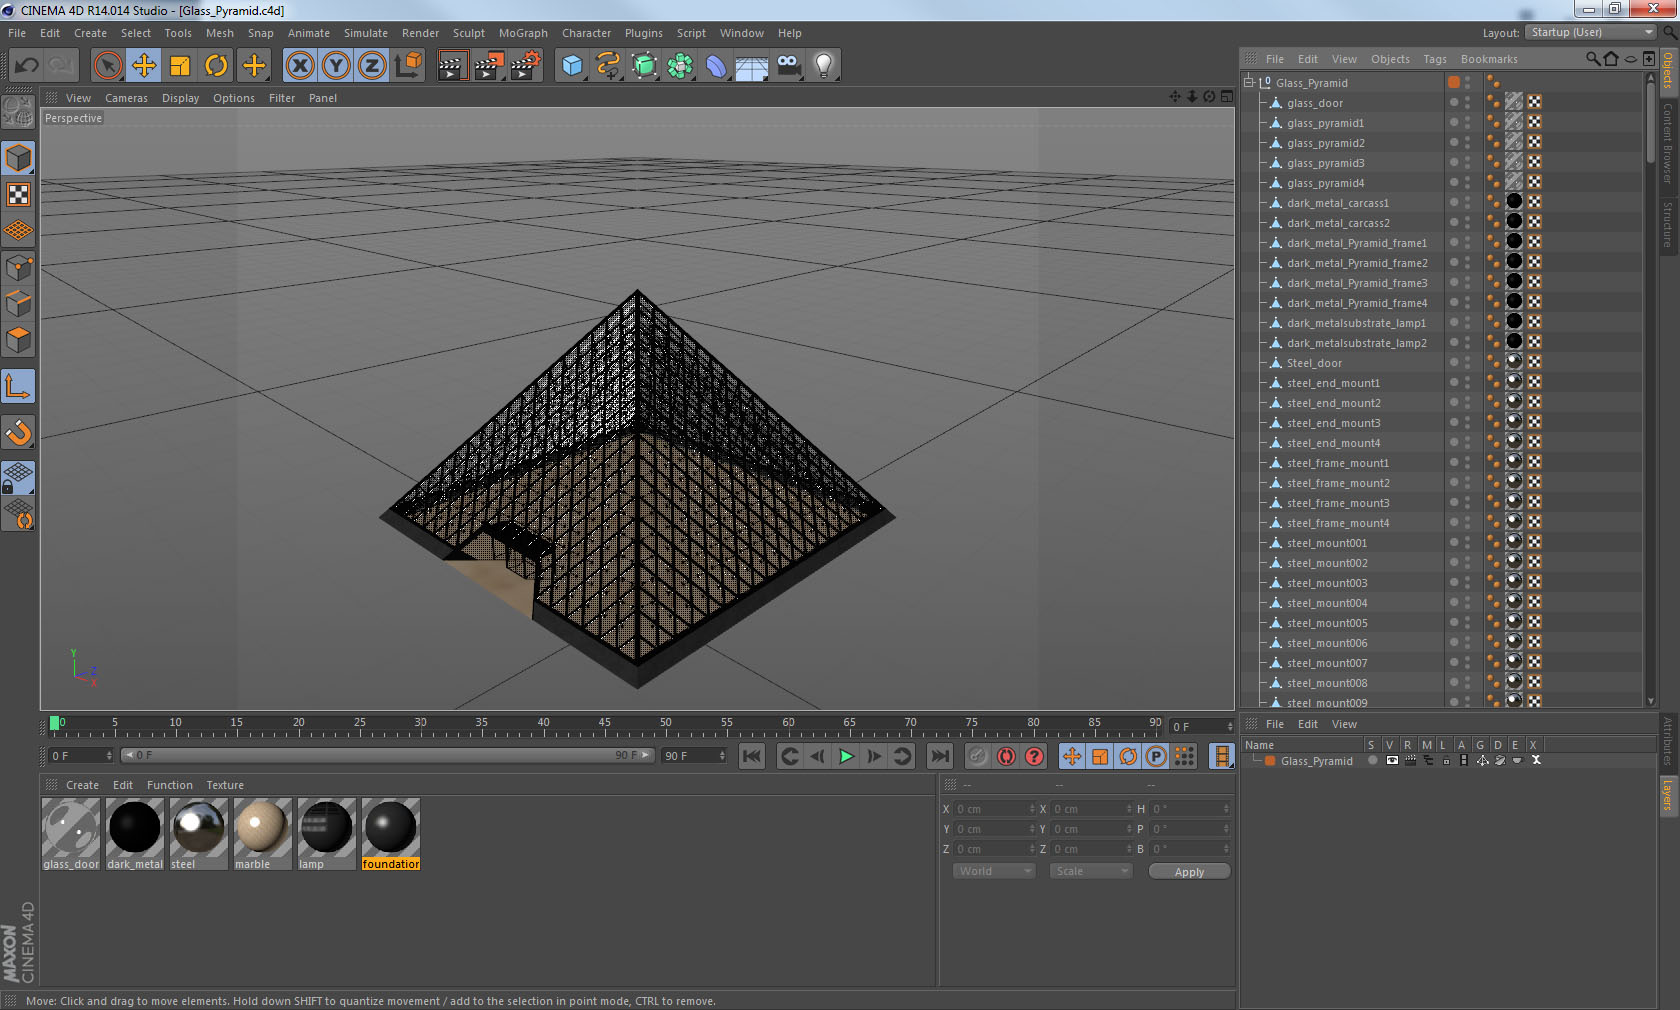Collapse the Glass_Pyramid hierarchy
This screenshot has height=1010, width=1680.
pos(1249,83)
